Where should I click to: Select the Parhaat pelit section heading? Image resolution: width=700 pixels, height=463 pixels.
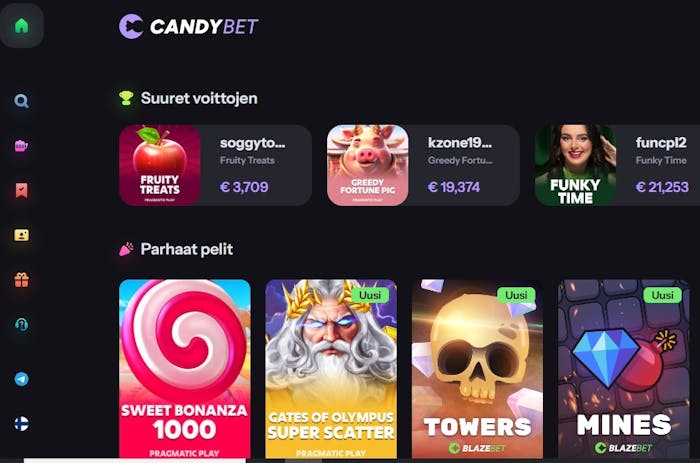(x=187, y=249)
